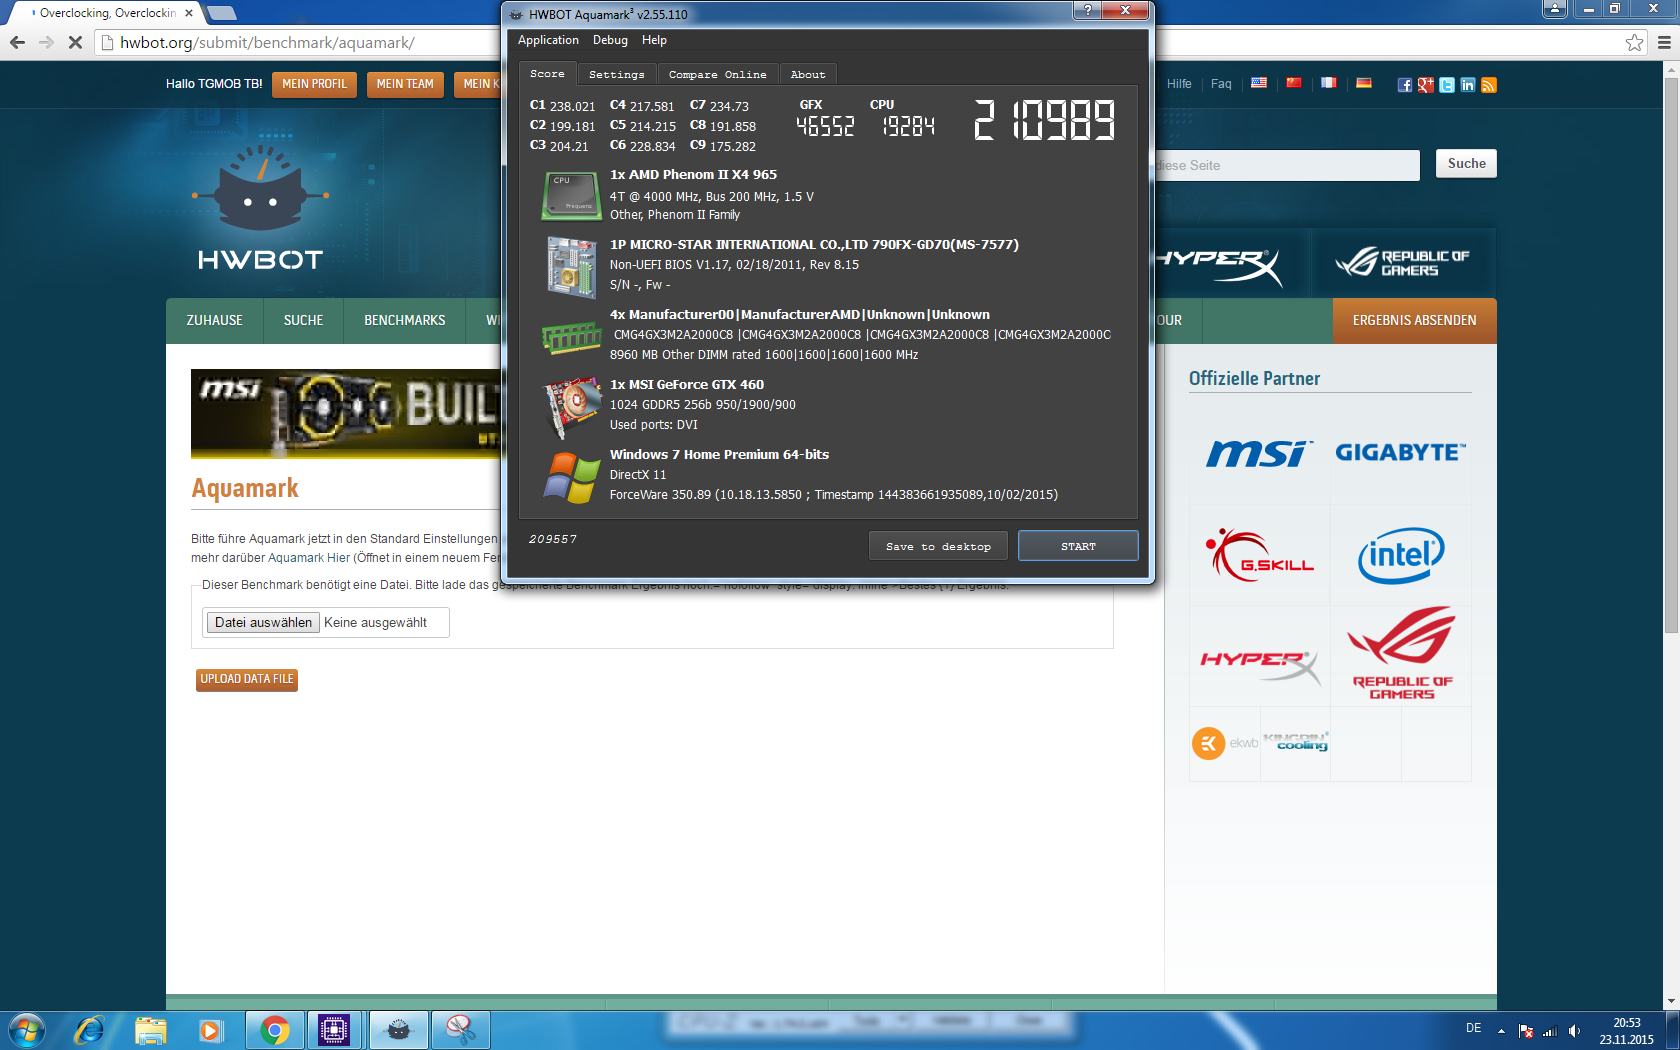Open CPU-Z chip icon in taskbar
The image size is (1680, 1050).
click(x=334, y=1030)
